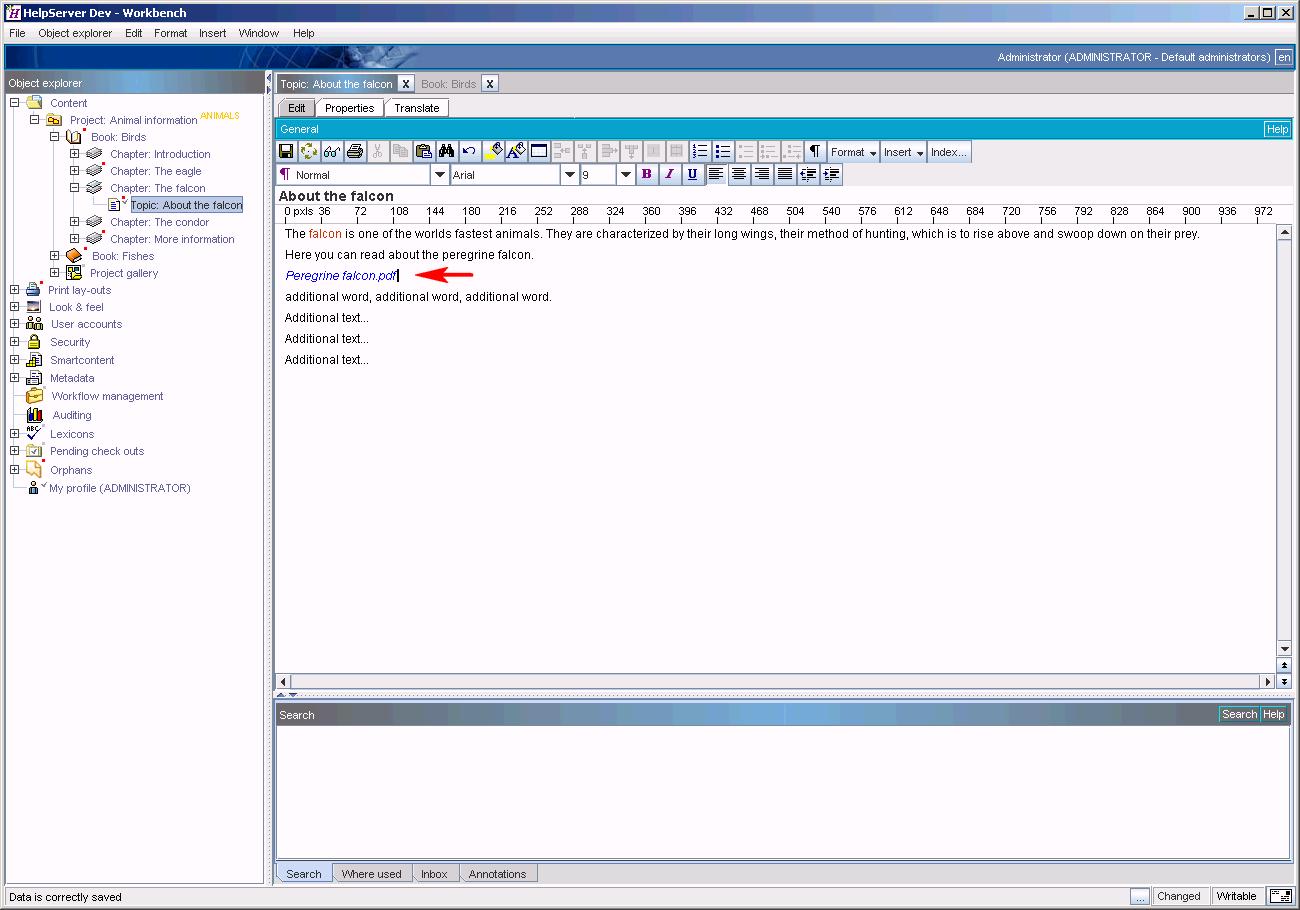The image size is (1300, 910).
Task: Align paragraph text to the right
Action: 762,174
